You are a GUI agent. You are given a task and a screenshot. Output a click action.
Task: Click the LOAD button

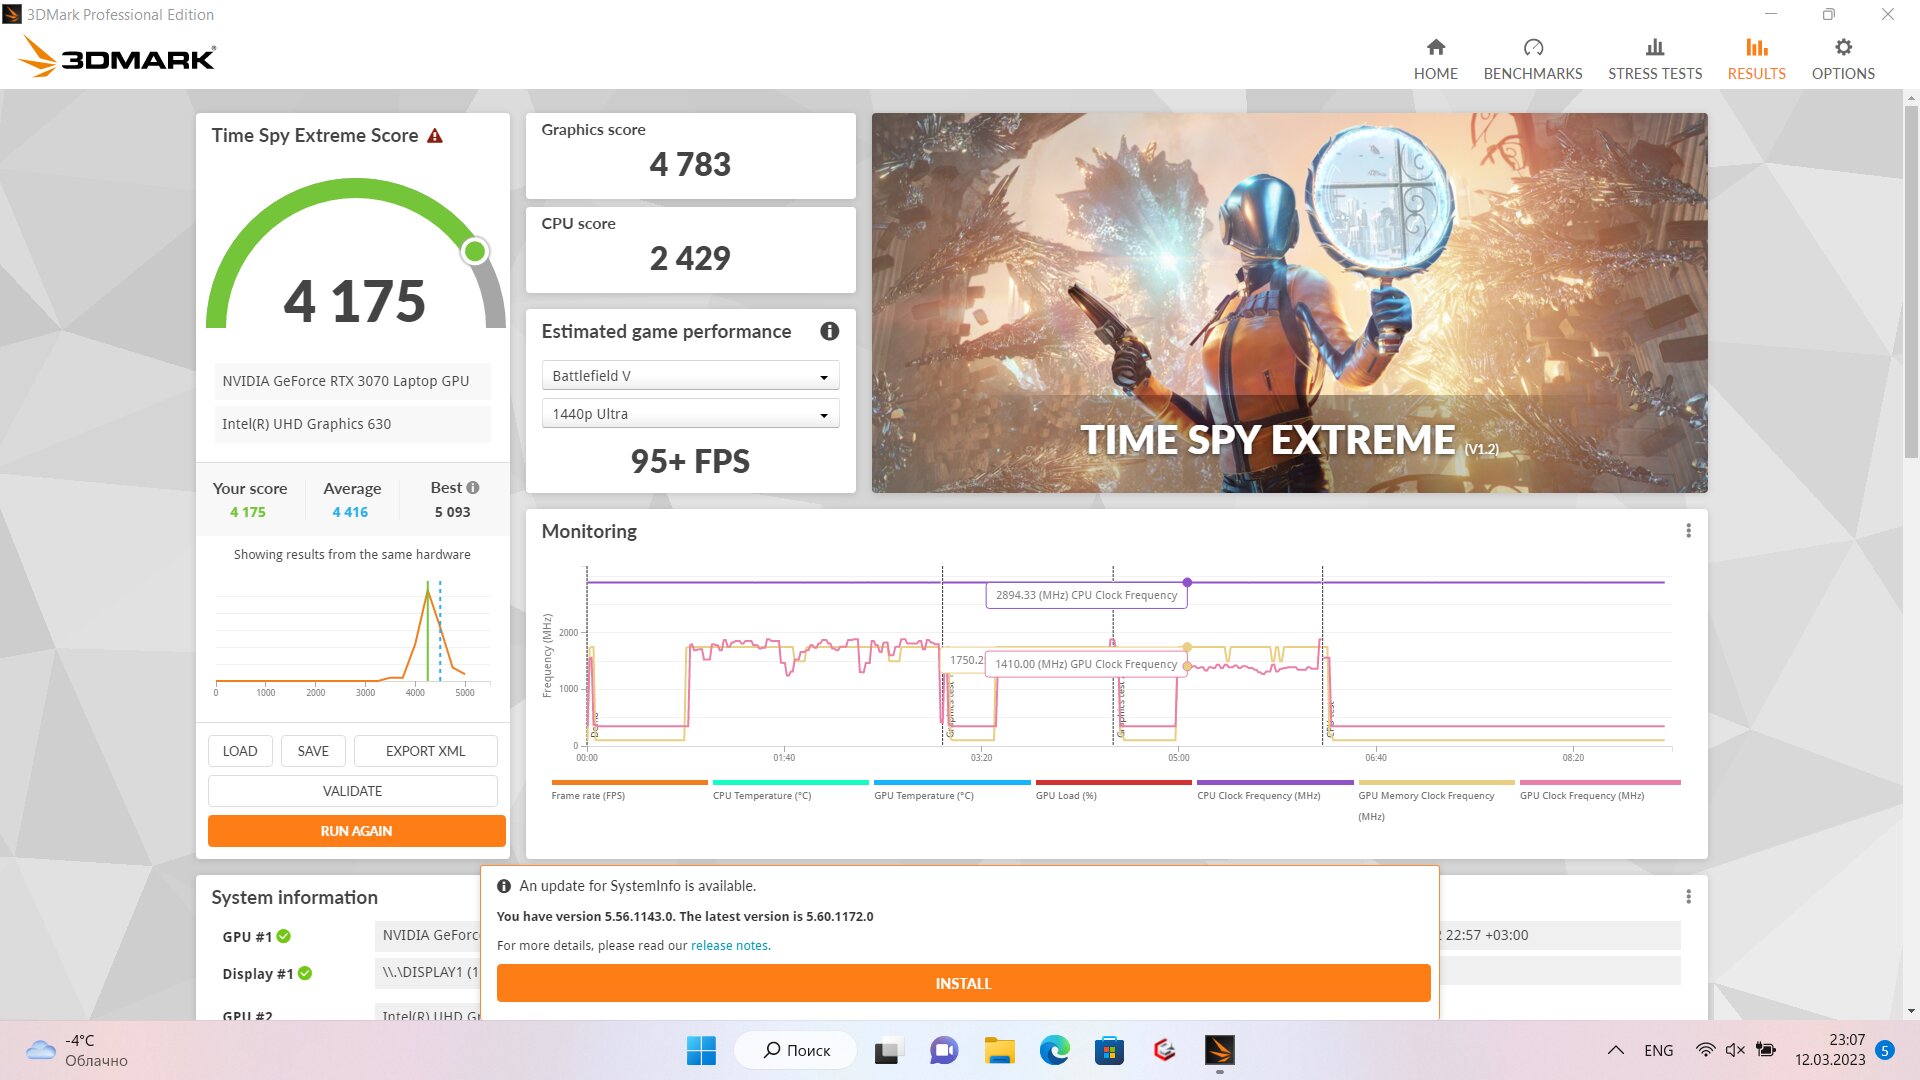click(x=240, y=751)
